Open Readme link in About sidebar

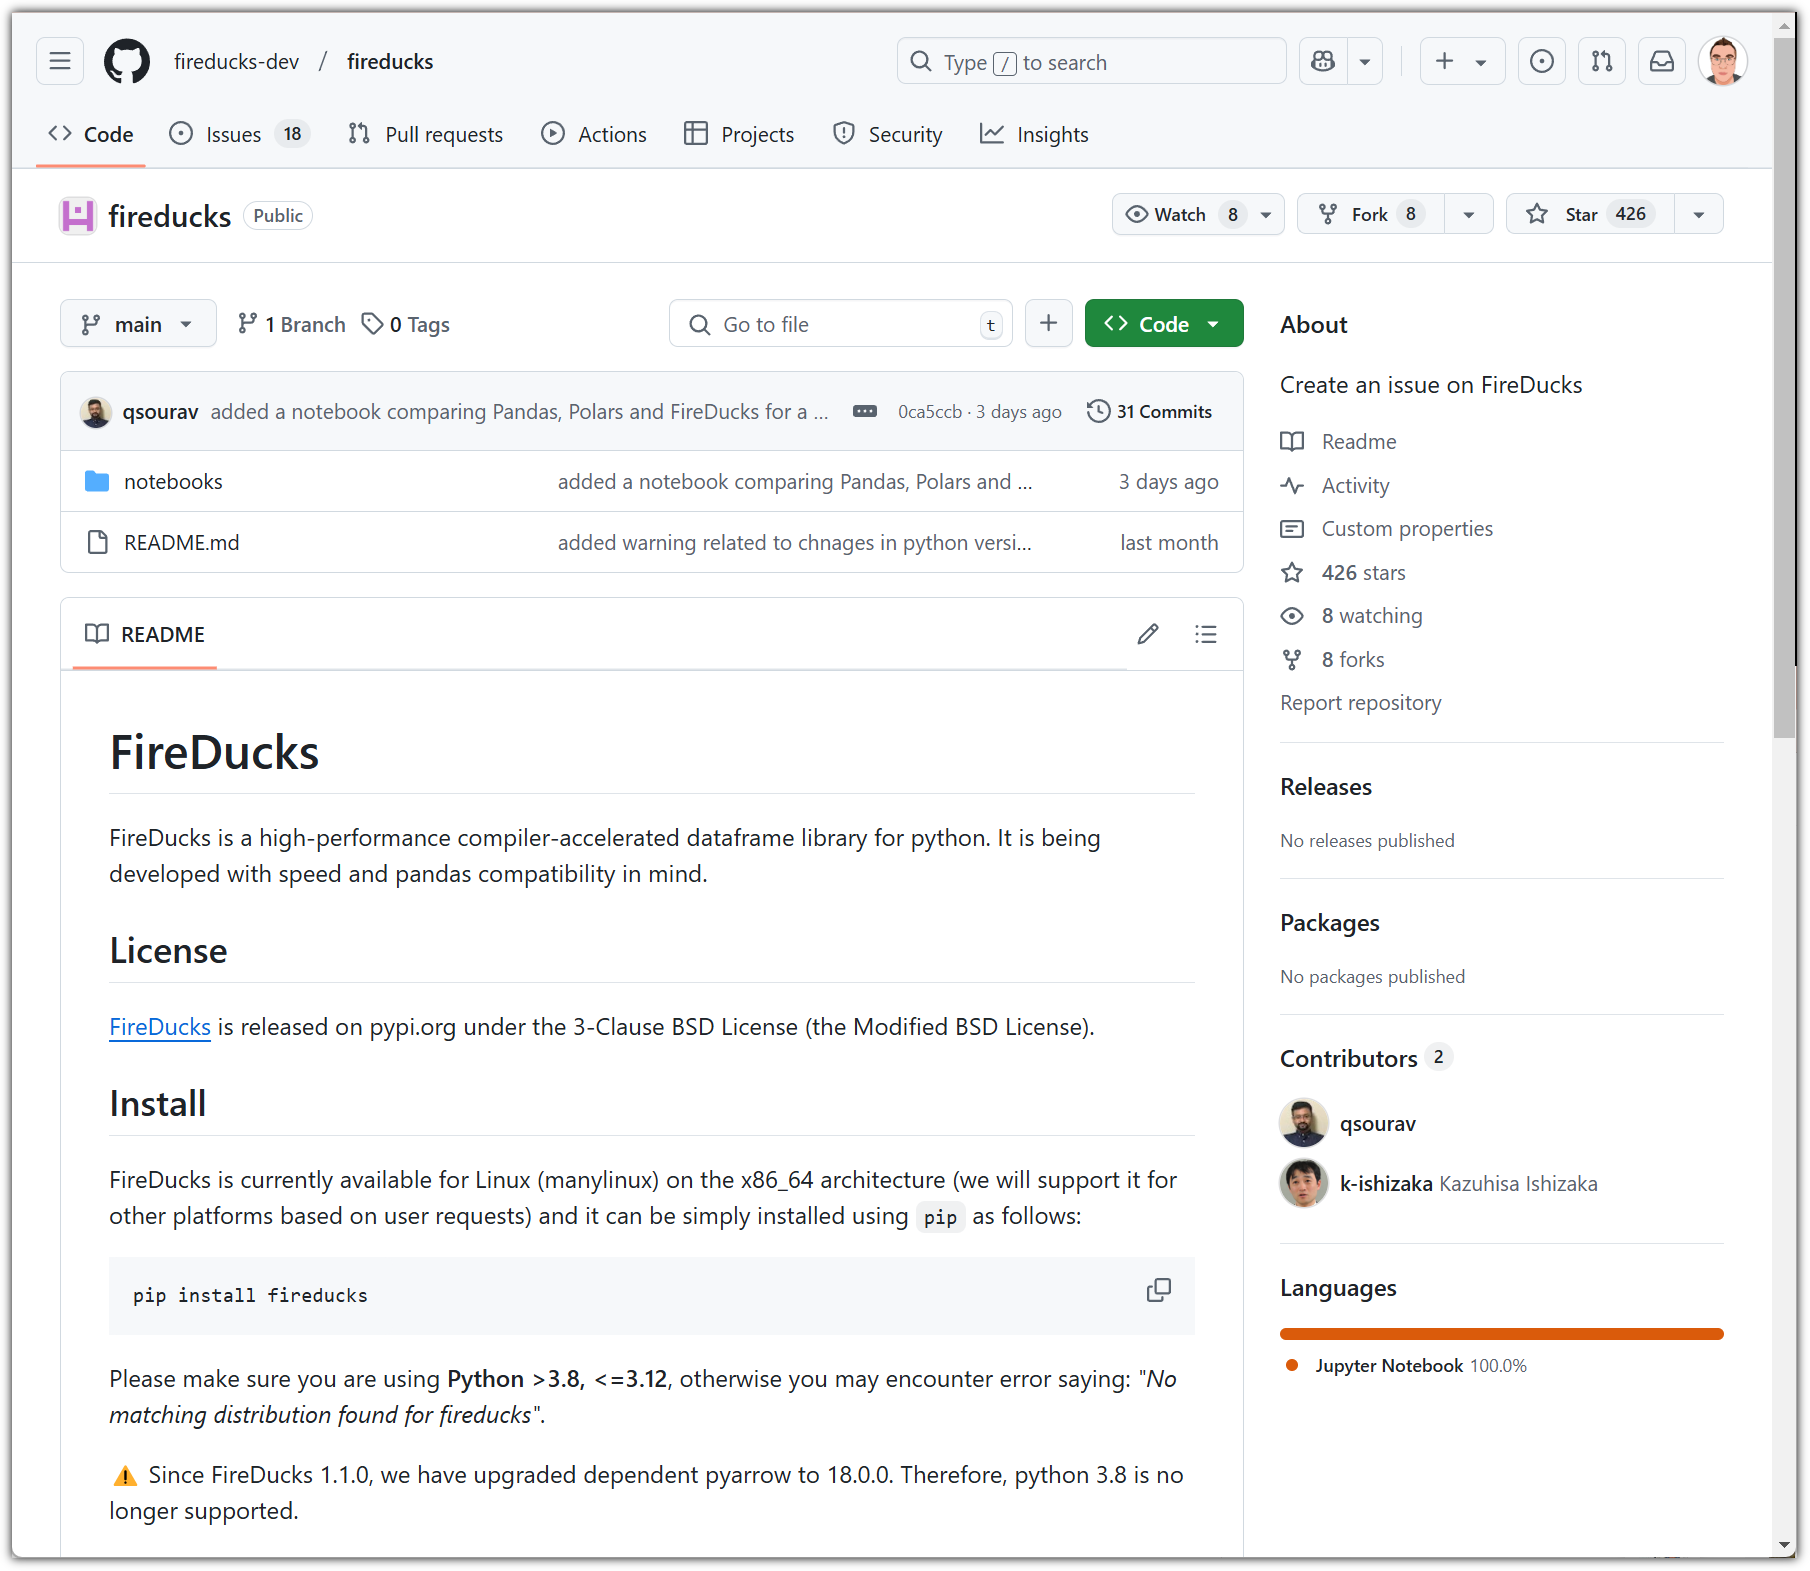(x=1339, y=442)
